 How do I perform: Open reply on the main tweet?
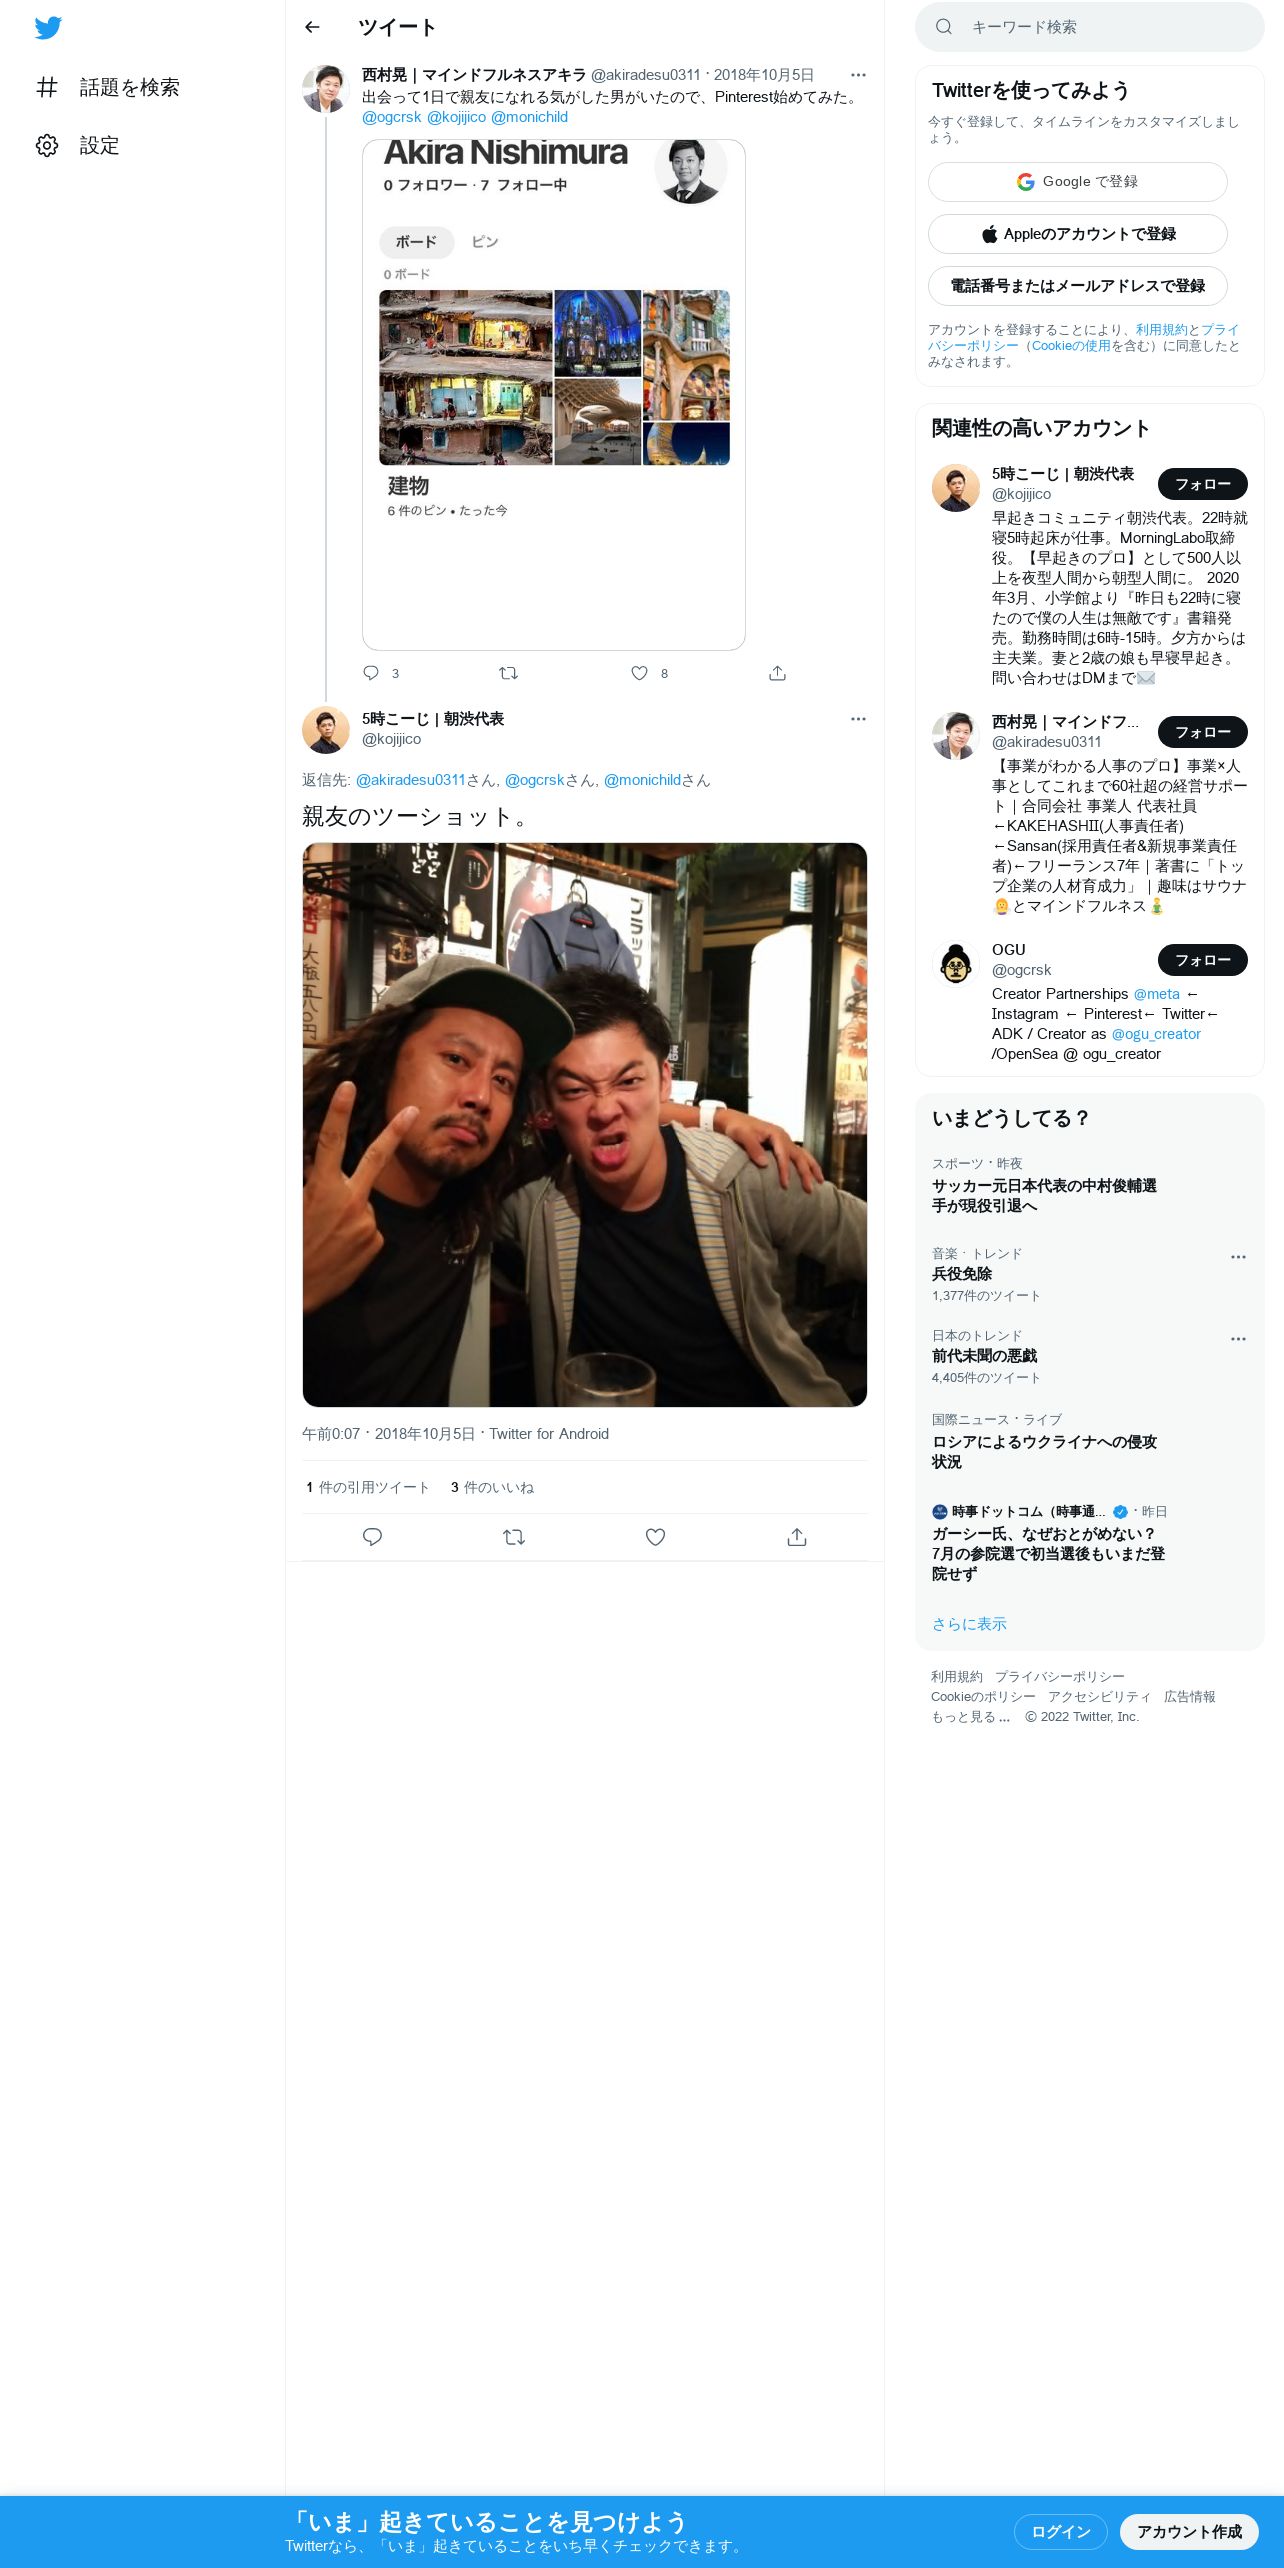pyautogui.click(x=372, y=1537)
